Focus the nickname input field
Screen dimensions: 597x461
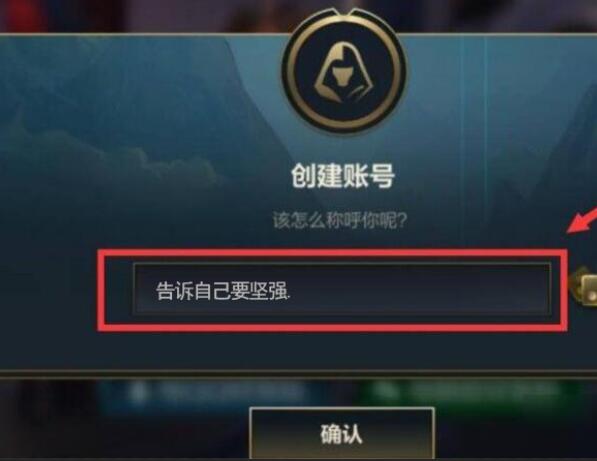[x=342, y=289]
